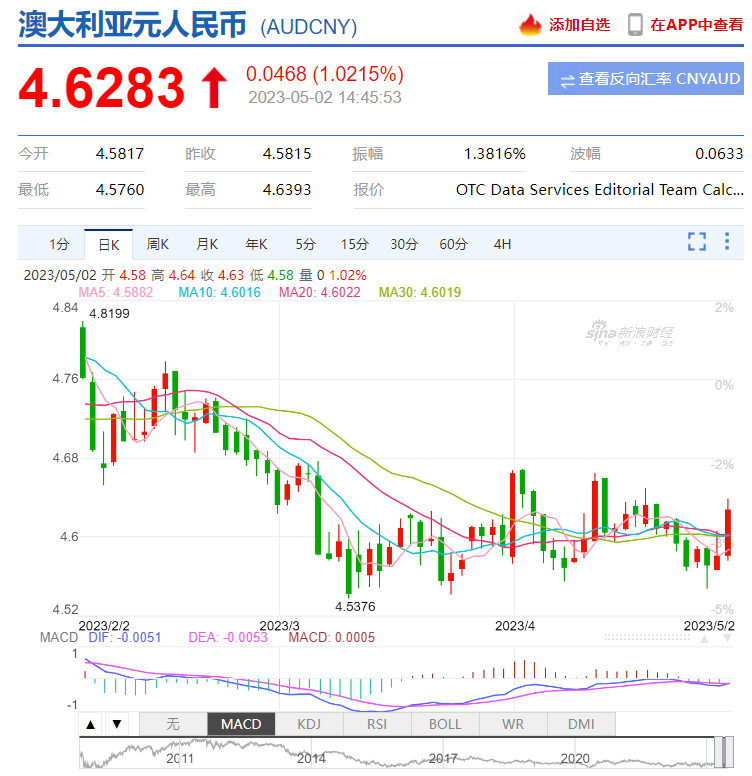752x776 pixels.
Task: Click the DEA: -0.0053 label
Action: pos(228,637)
